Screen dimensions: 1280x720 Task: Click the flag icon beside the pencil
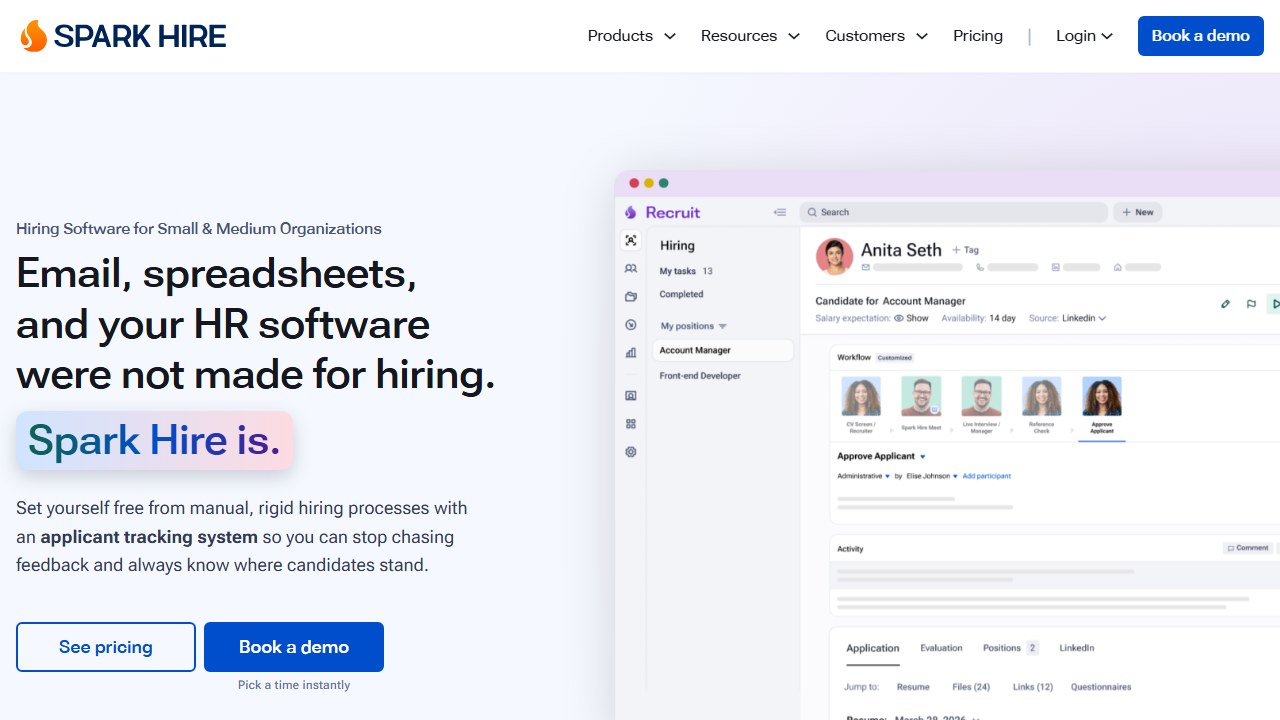1251,304
